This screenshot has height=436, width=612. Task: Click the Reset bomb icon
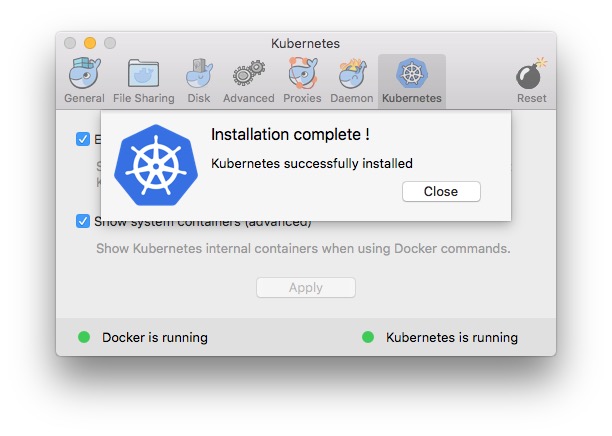point(531,81)
